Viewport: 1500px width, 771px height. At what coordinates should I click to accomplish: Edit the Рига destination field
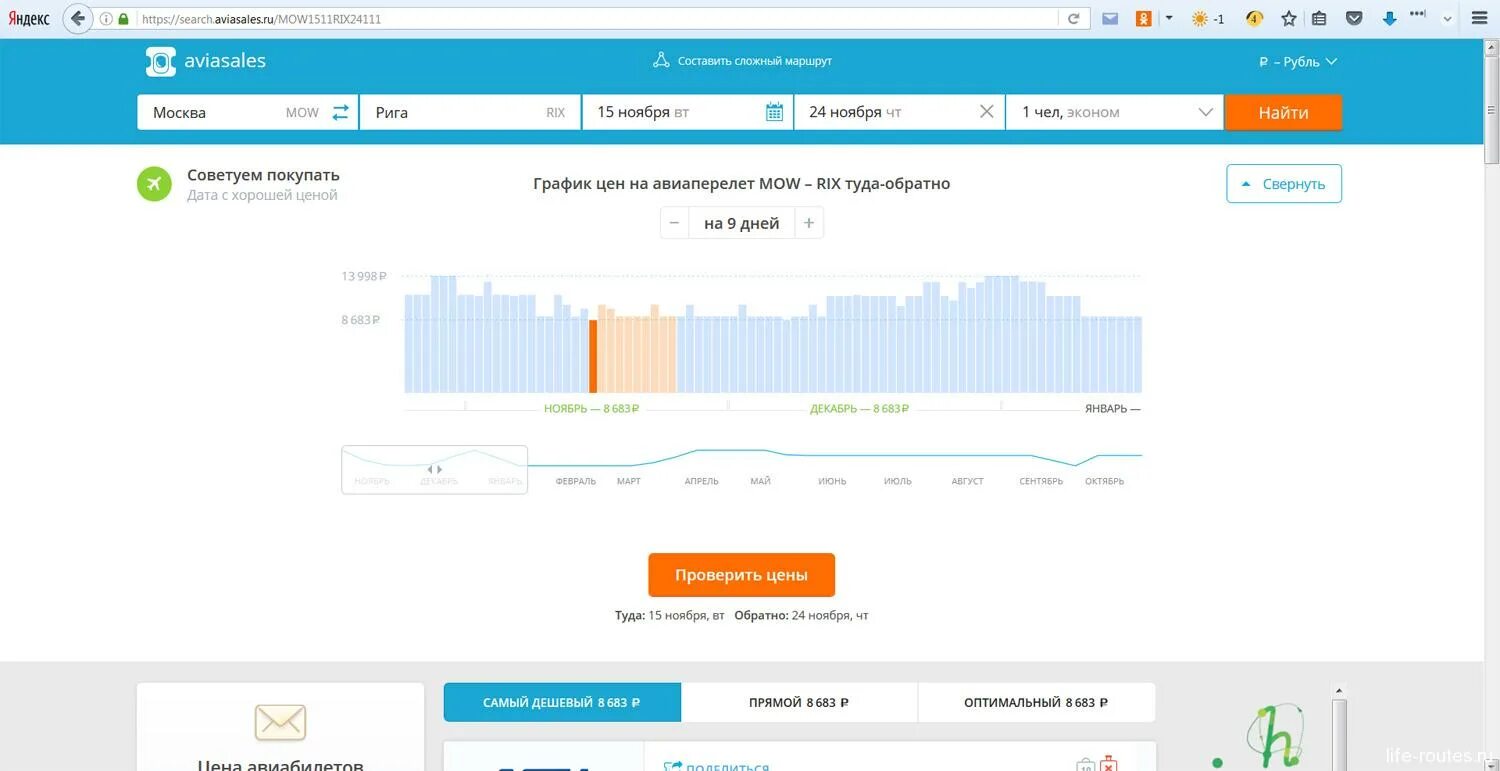pos(469,112)
